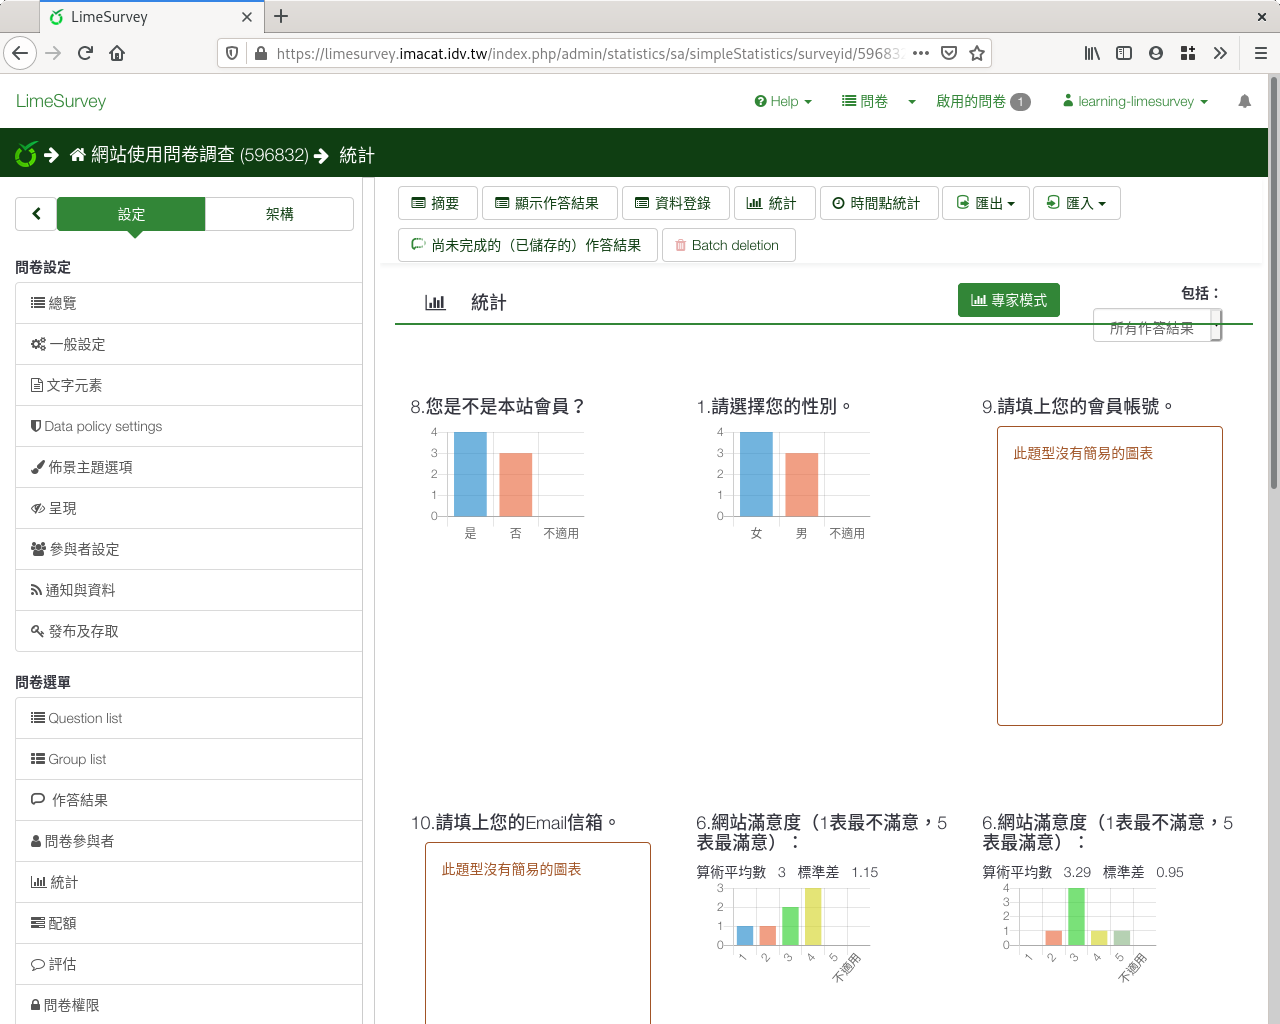Open Firefox hamburger menu
The image size is (1280, 1024).
tap(1260, 53)
